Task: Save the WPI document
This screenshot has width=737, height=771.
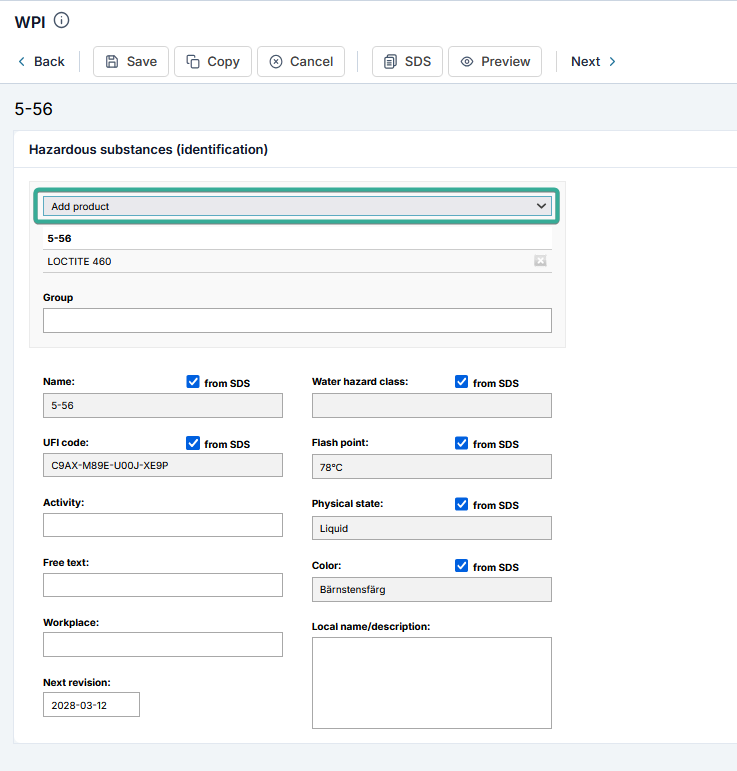Action: pos(131,61)
